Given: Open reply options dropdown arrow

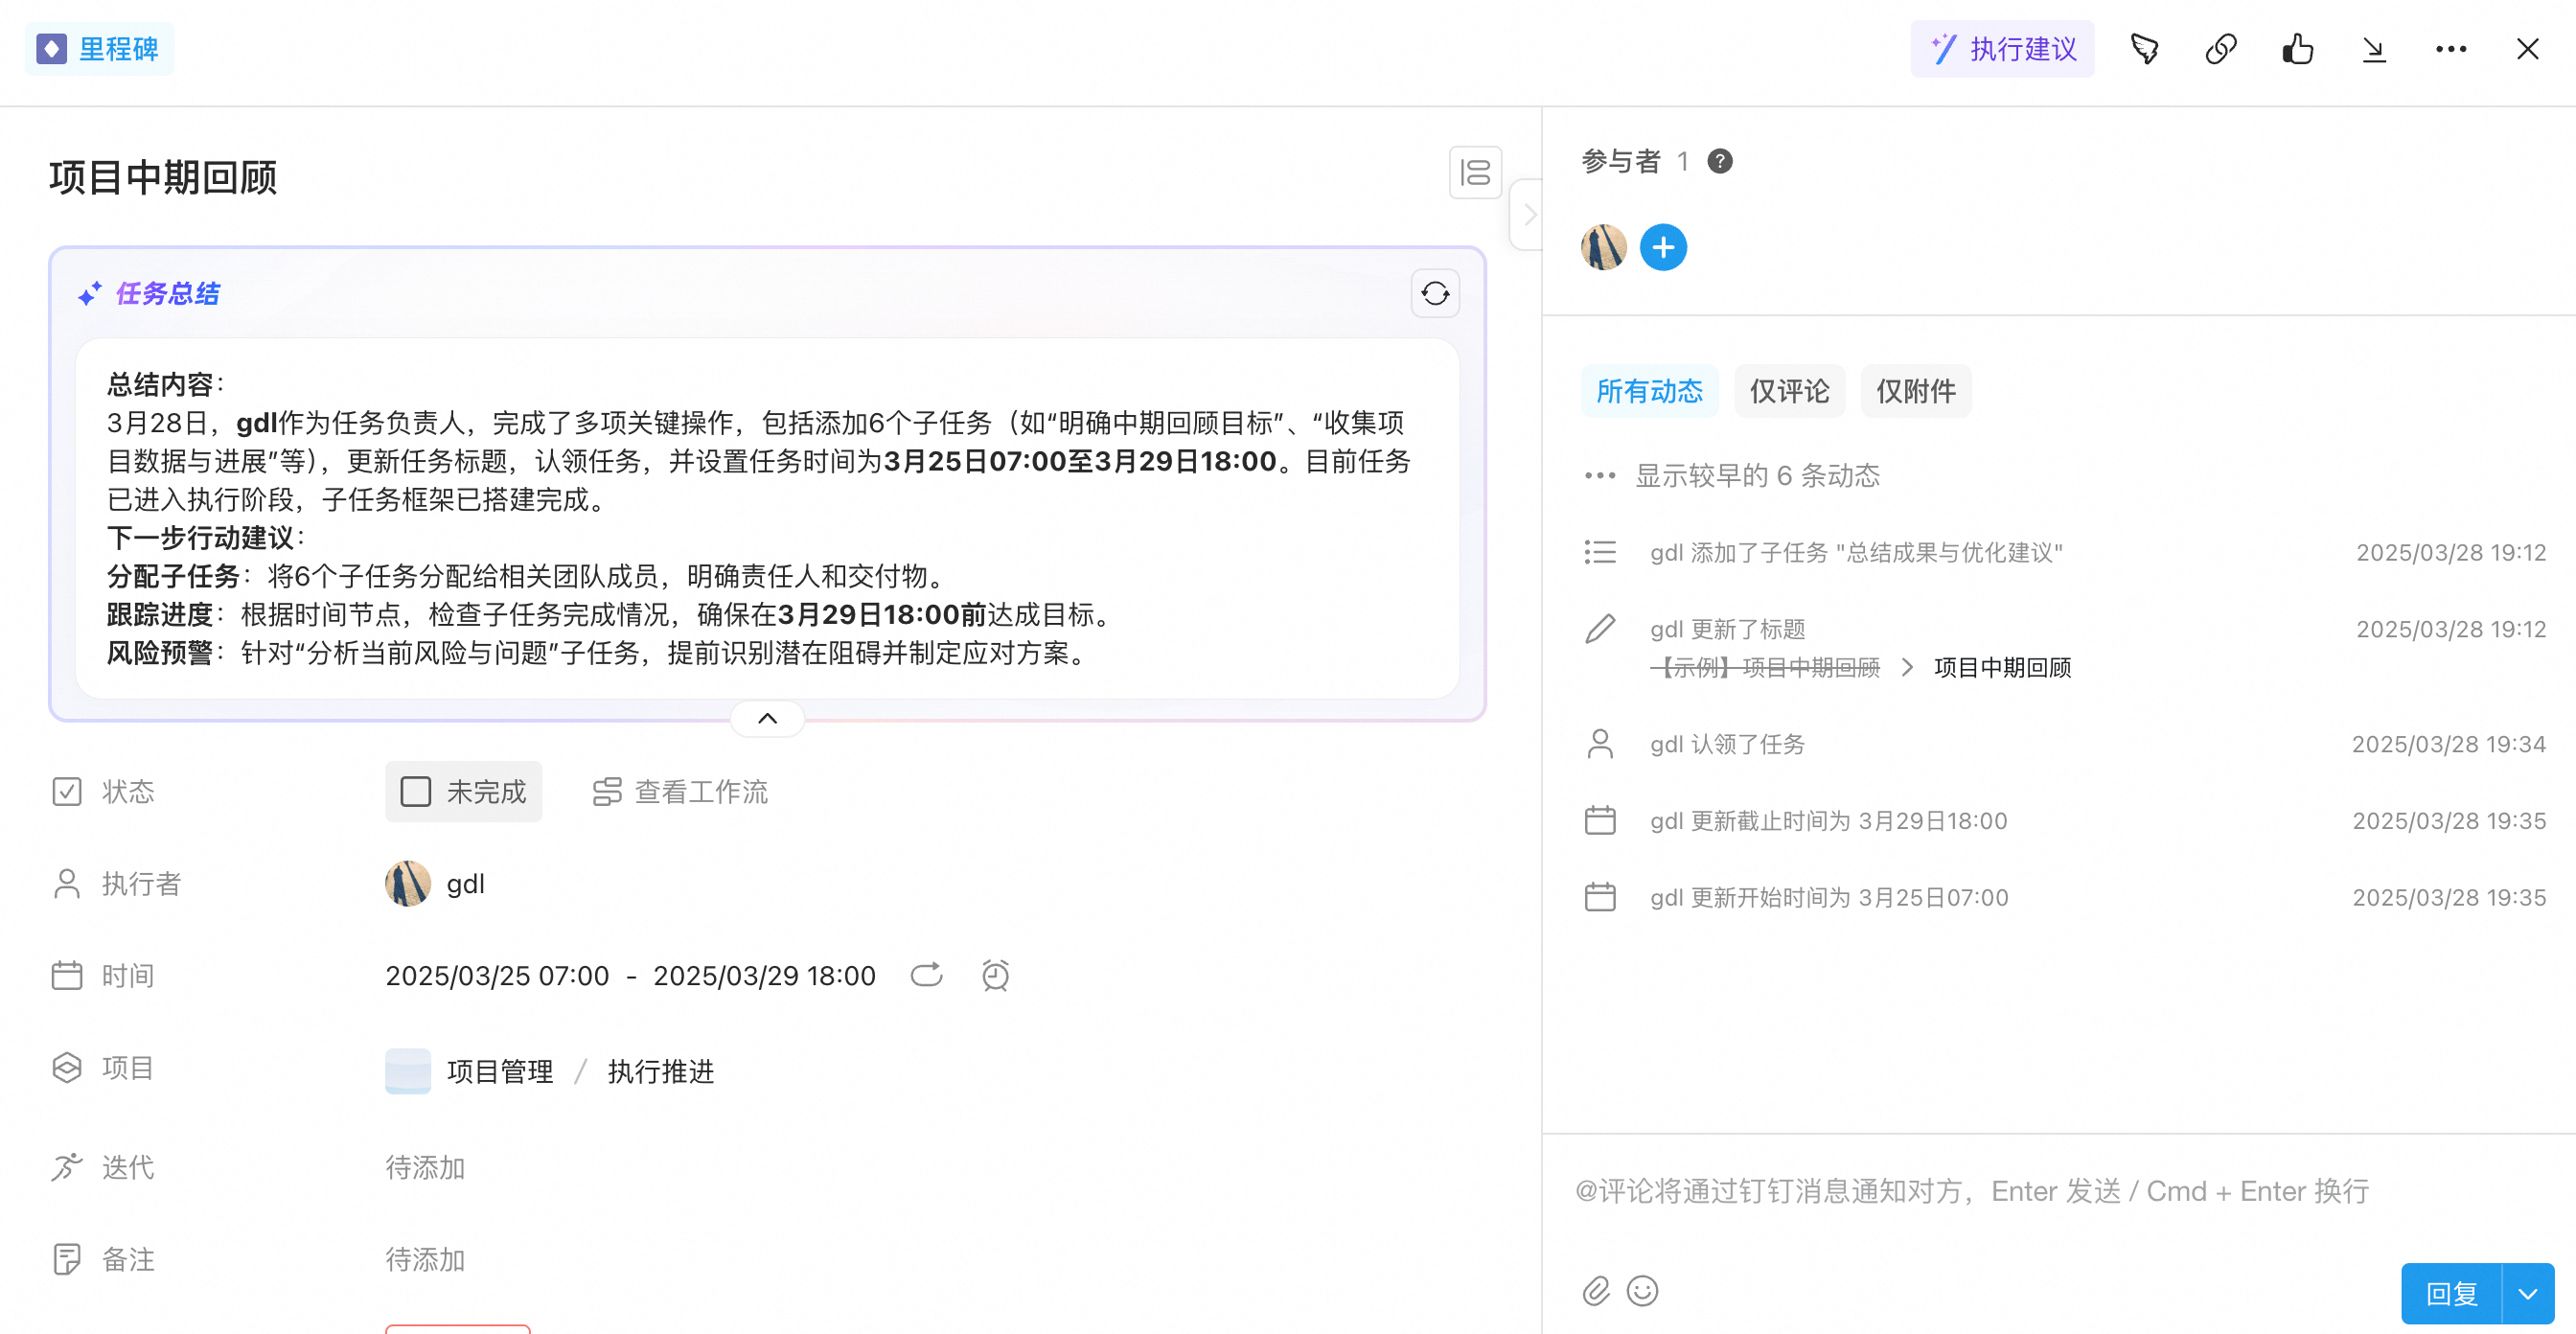Looking at the screenshot, I should pyautogui.click(x=2529, y=1294).
